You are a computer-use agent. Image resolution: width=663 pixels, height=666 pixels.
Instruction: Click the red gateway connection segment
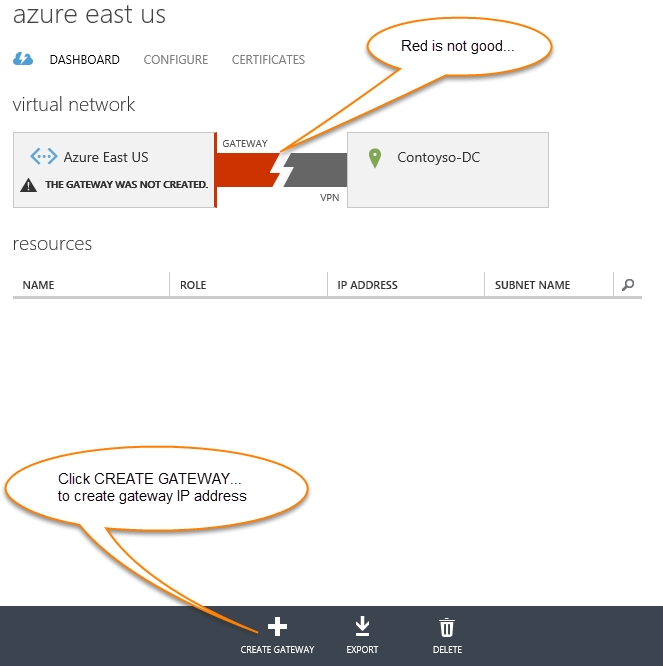pyautogui.click(x=244, y=169)
